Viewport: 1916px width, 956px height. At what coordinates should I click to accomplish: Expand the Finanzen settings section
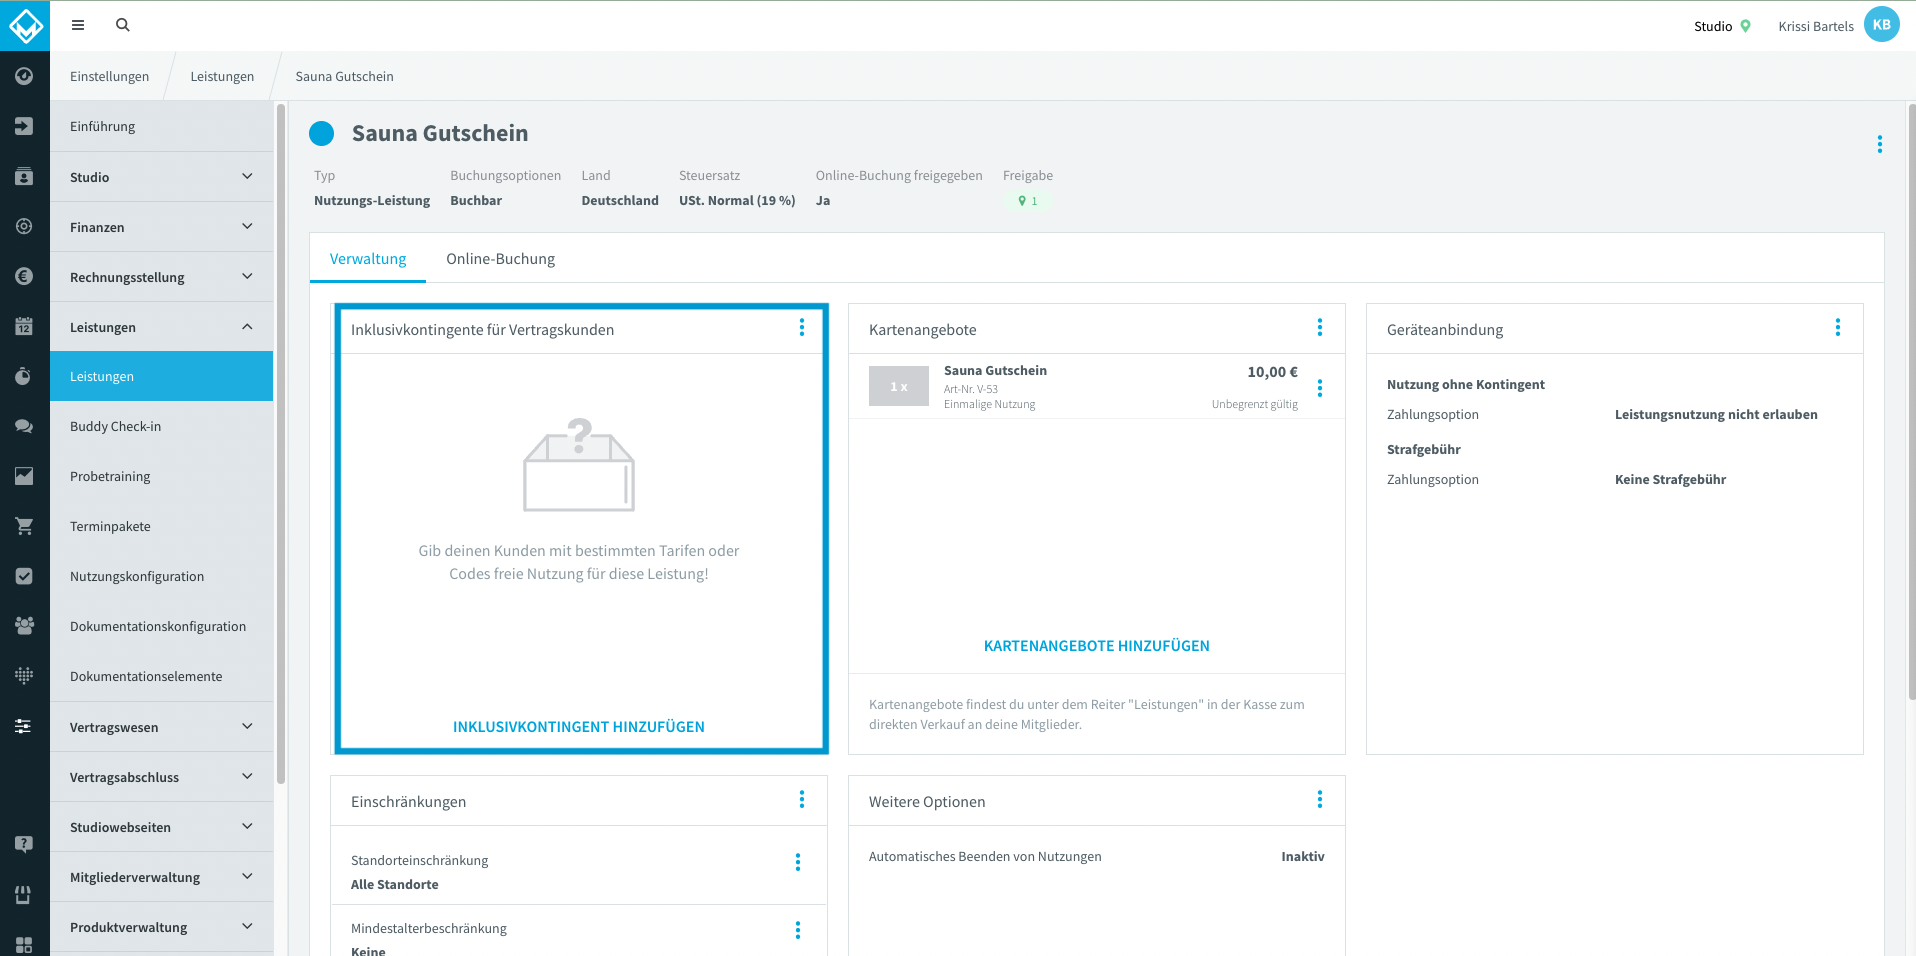161,227
